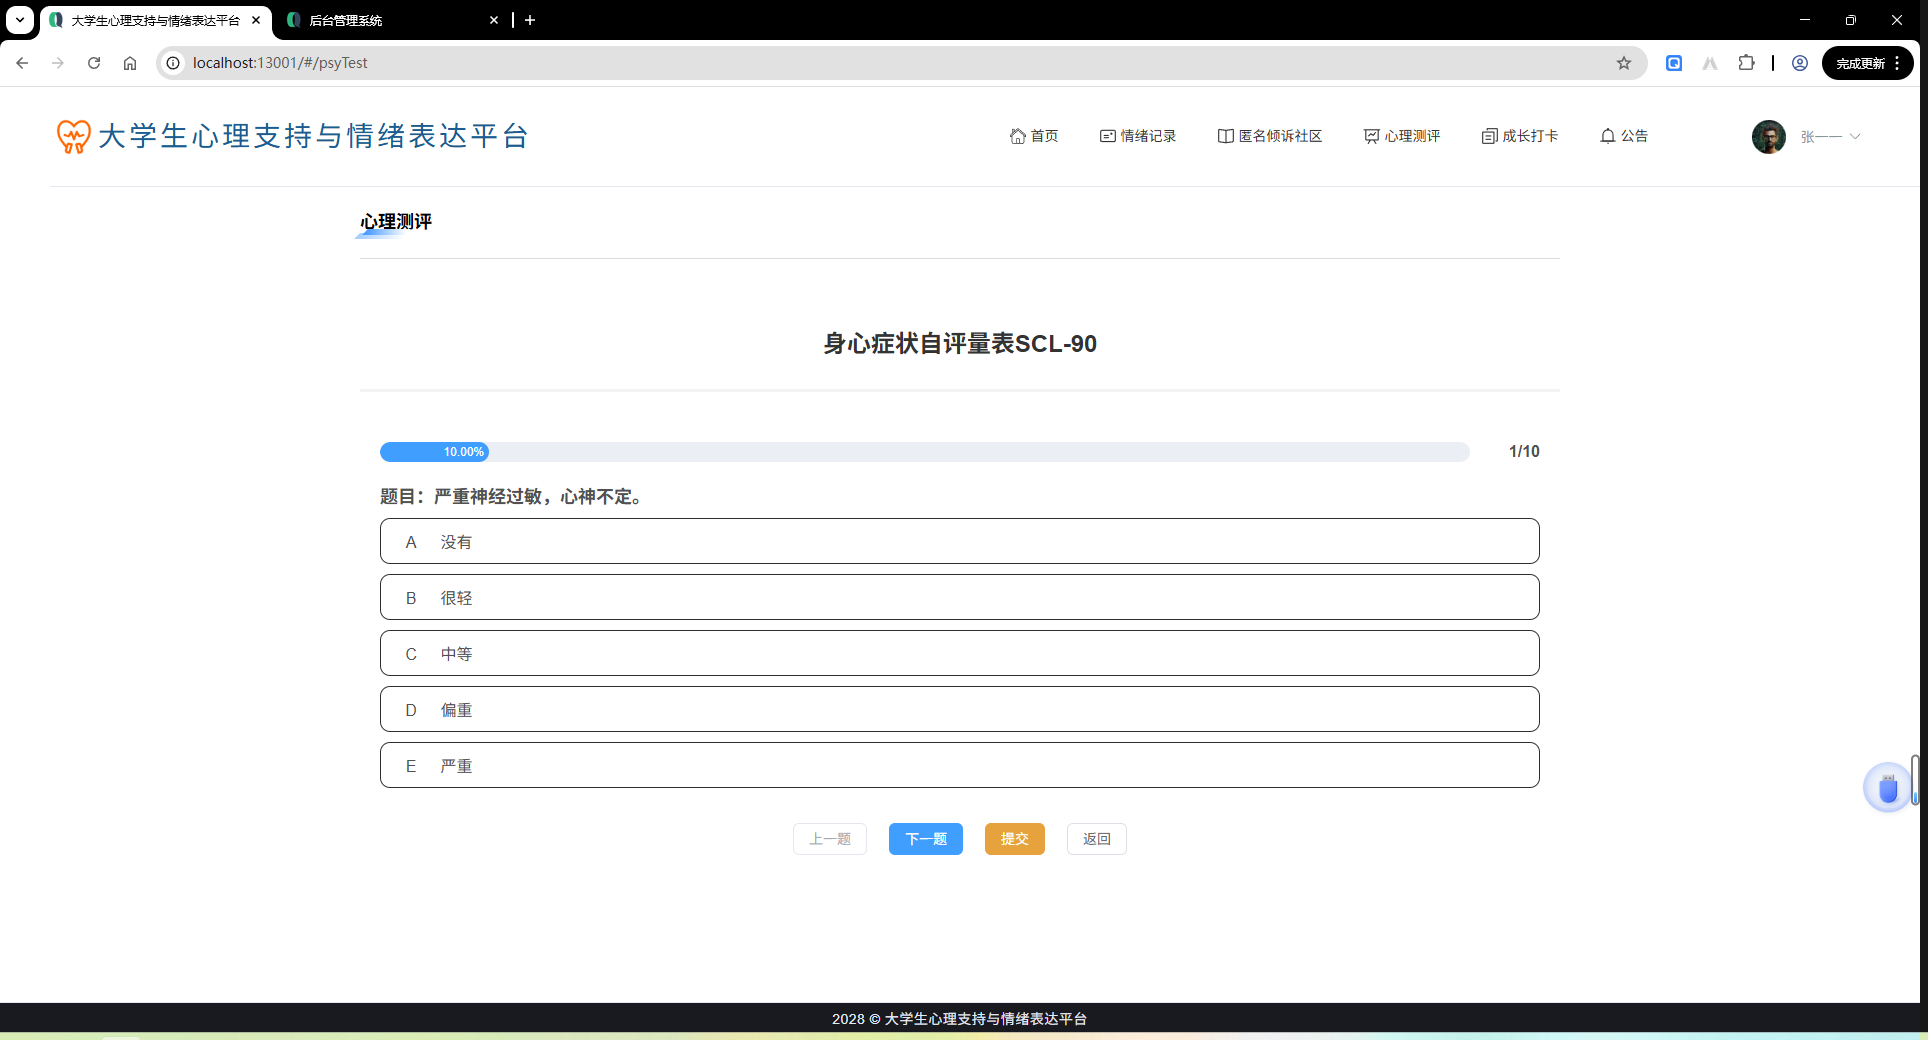
Task: Click the platform heart logo
Action: pyautogui.click(x=71, y=136)
